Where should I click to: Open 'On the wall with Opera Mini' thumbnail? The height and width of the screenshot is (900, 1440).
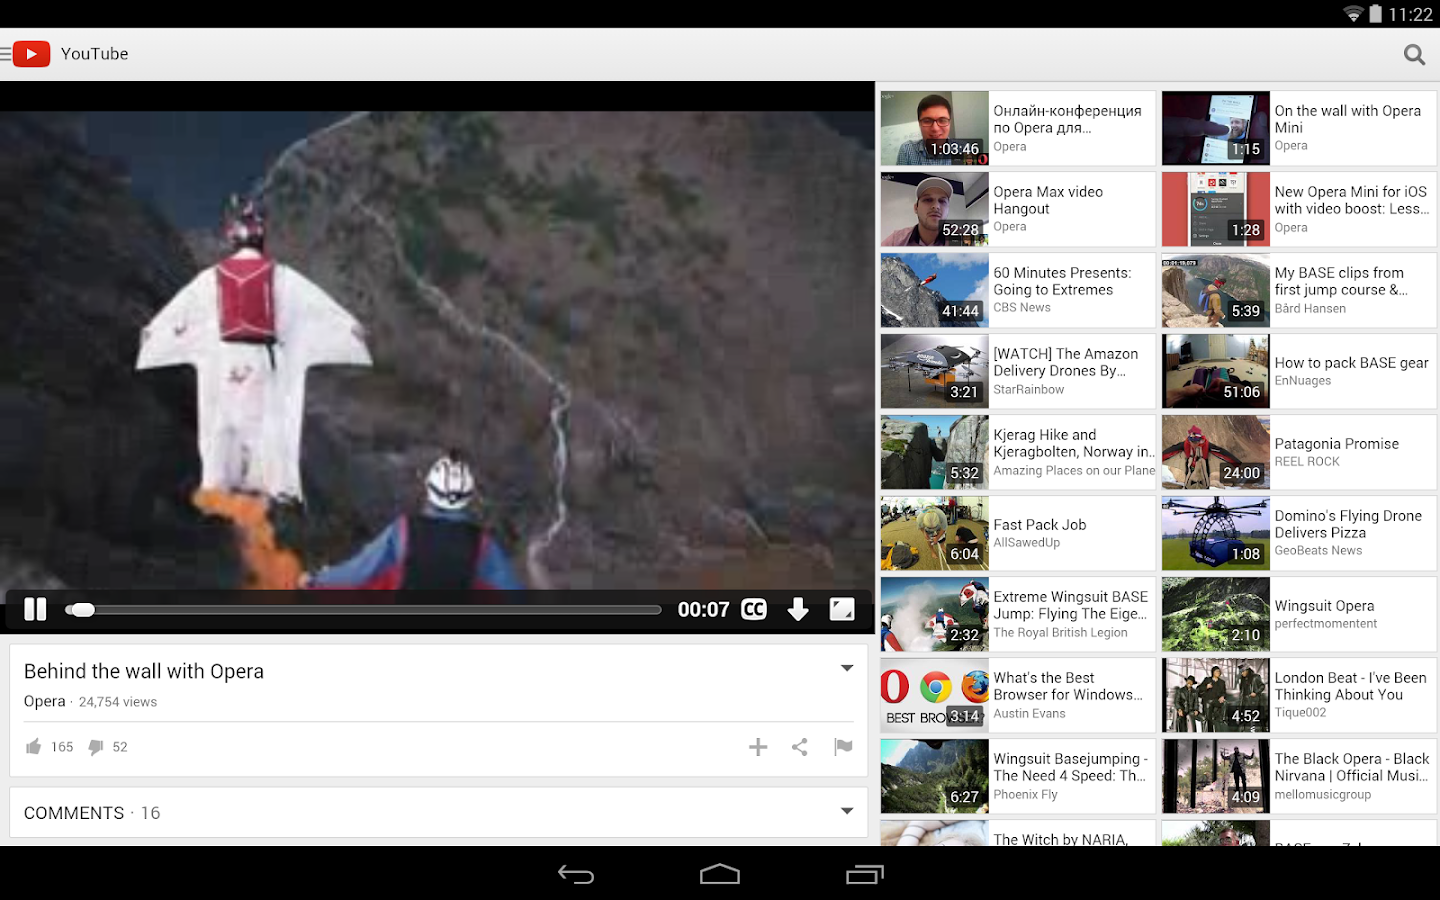1216,128
